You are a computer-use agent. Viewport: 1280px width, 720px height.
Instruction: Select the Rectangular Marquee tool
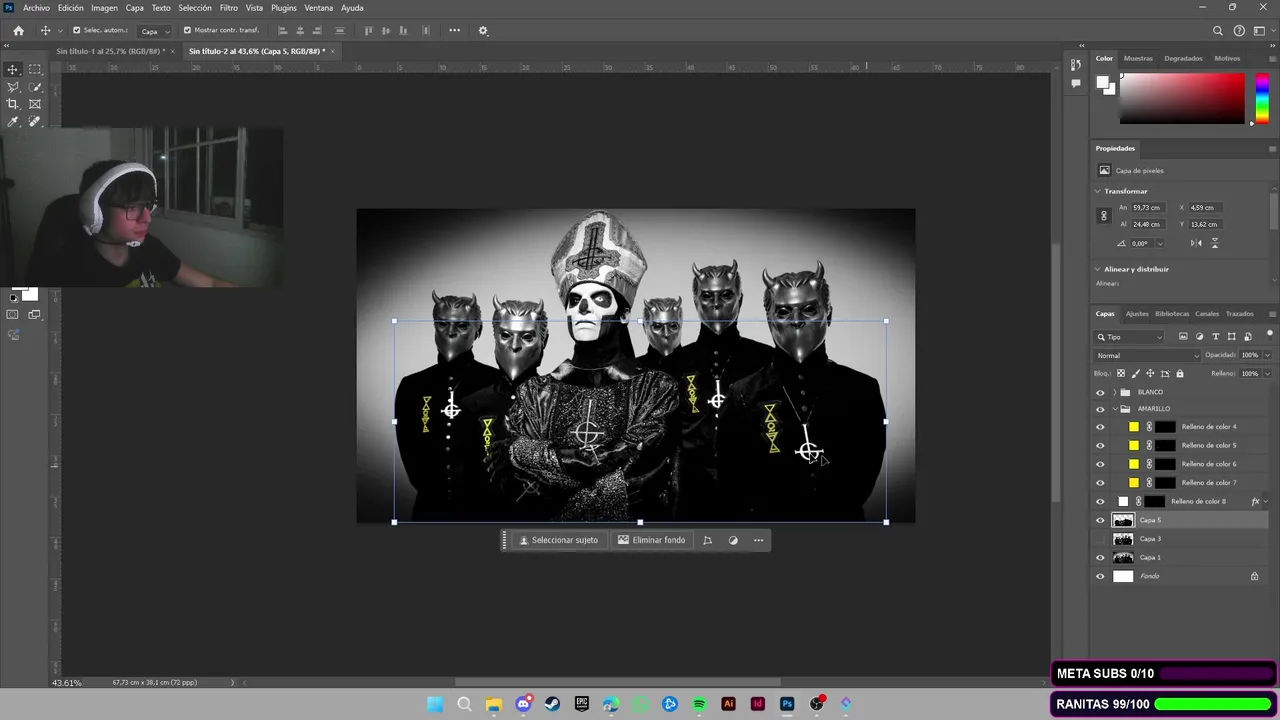[35, 69]
